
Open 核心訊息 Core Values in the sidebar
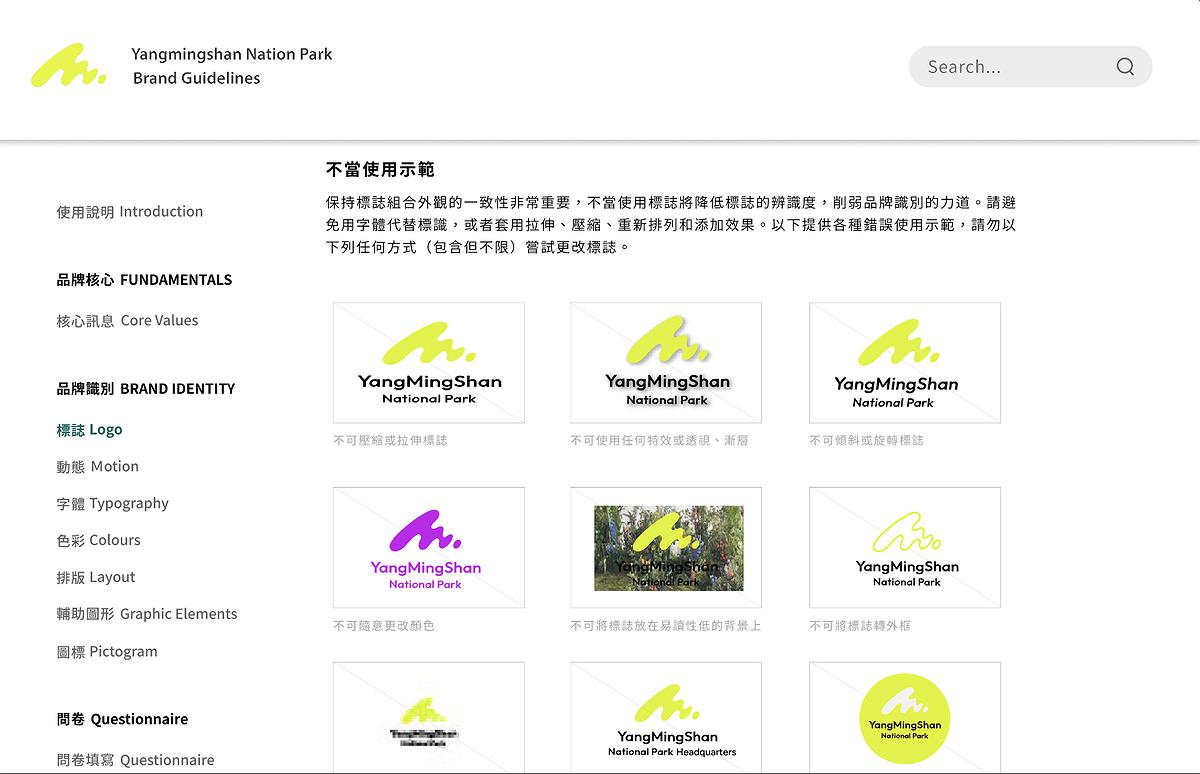click(127, 321)
